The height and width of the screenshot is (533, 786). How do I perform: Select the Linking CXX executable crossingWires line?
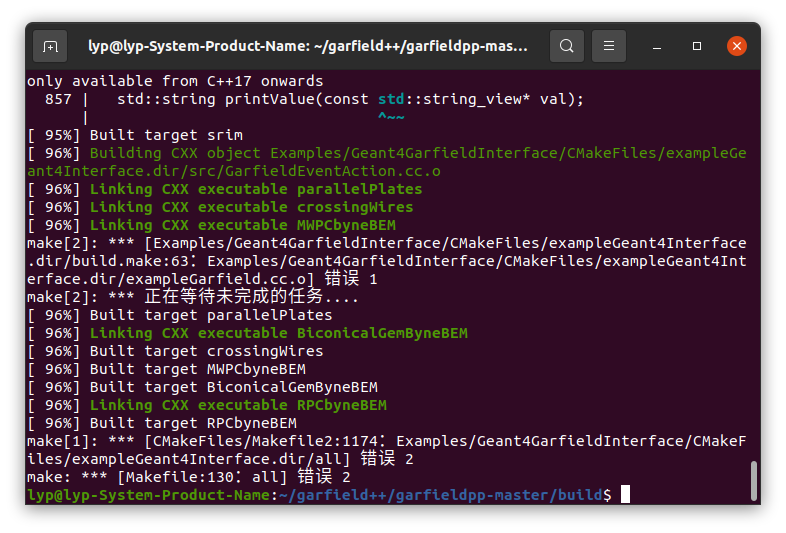tap(221, 207)
